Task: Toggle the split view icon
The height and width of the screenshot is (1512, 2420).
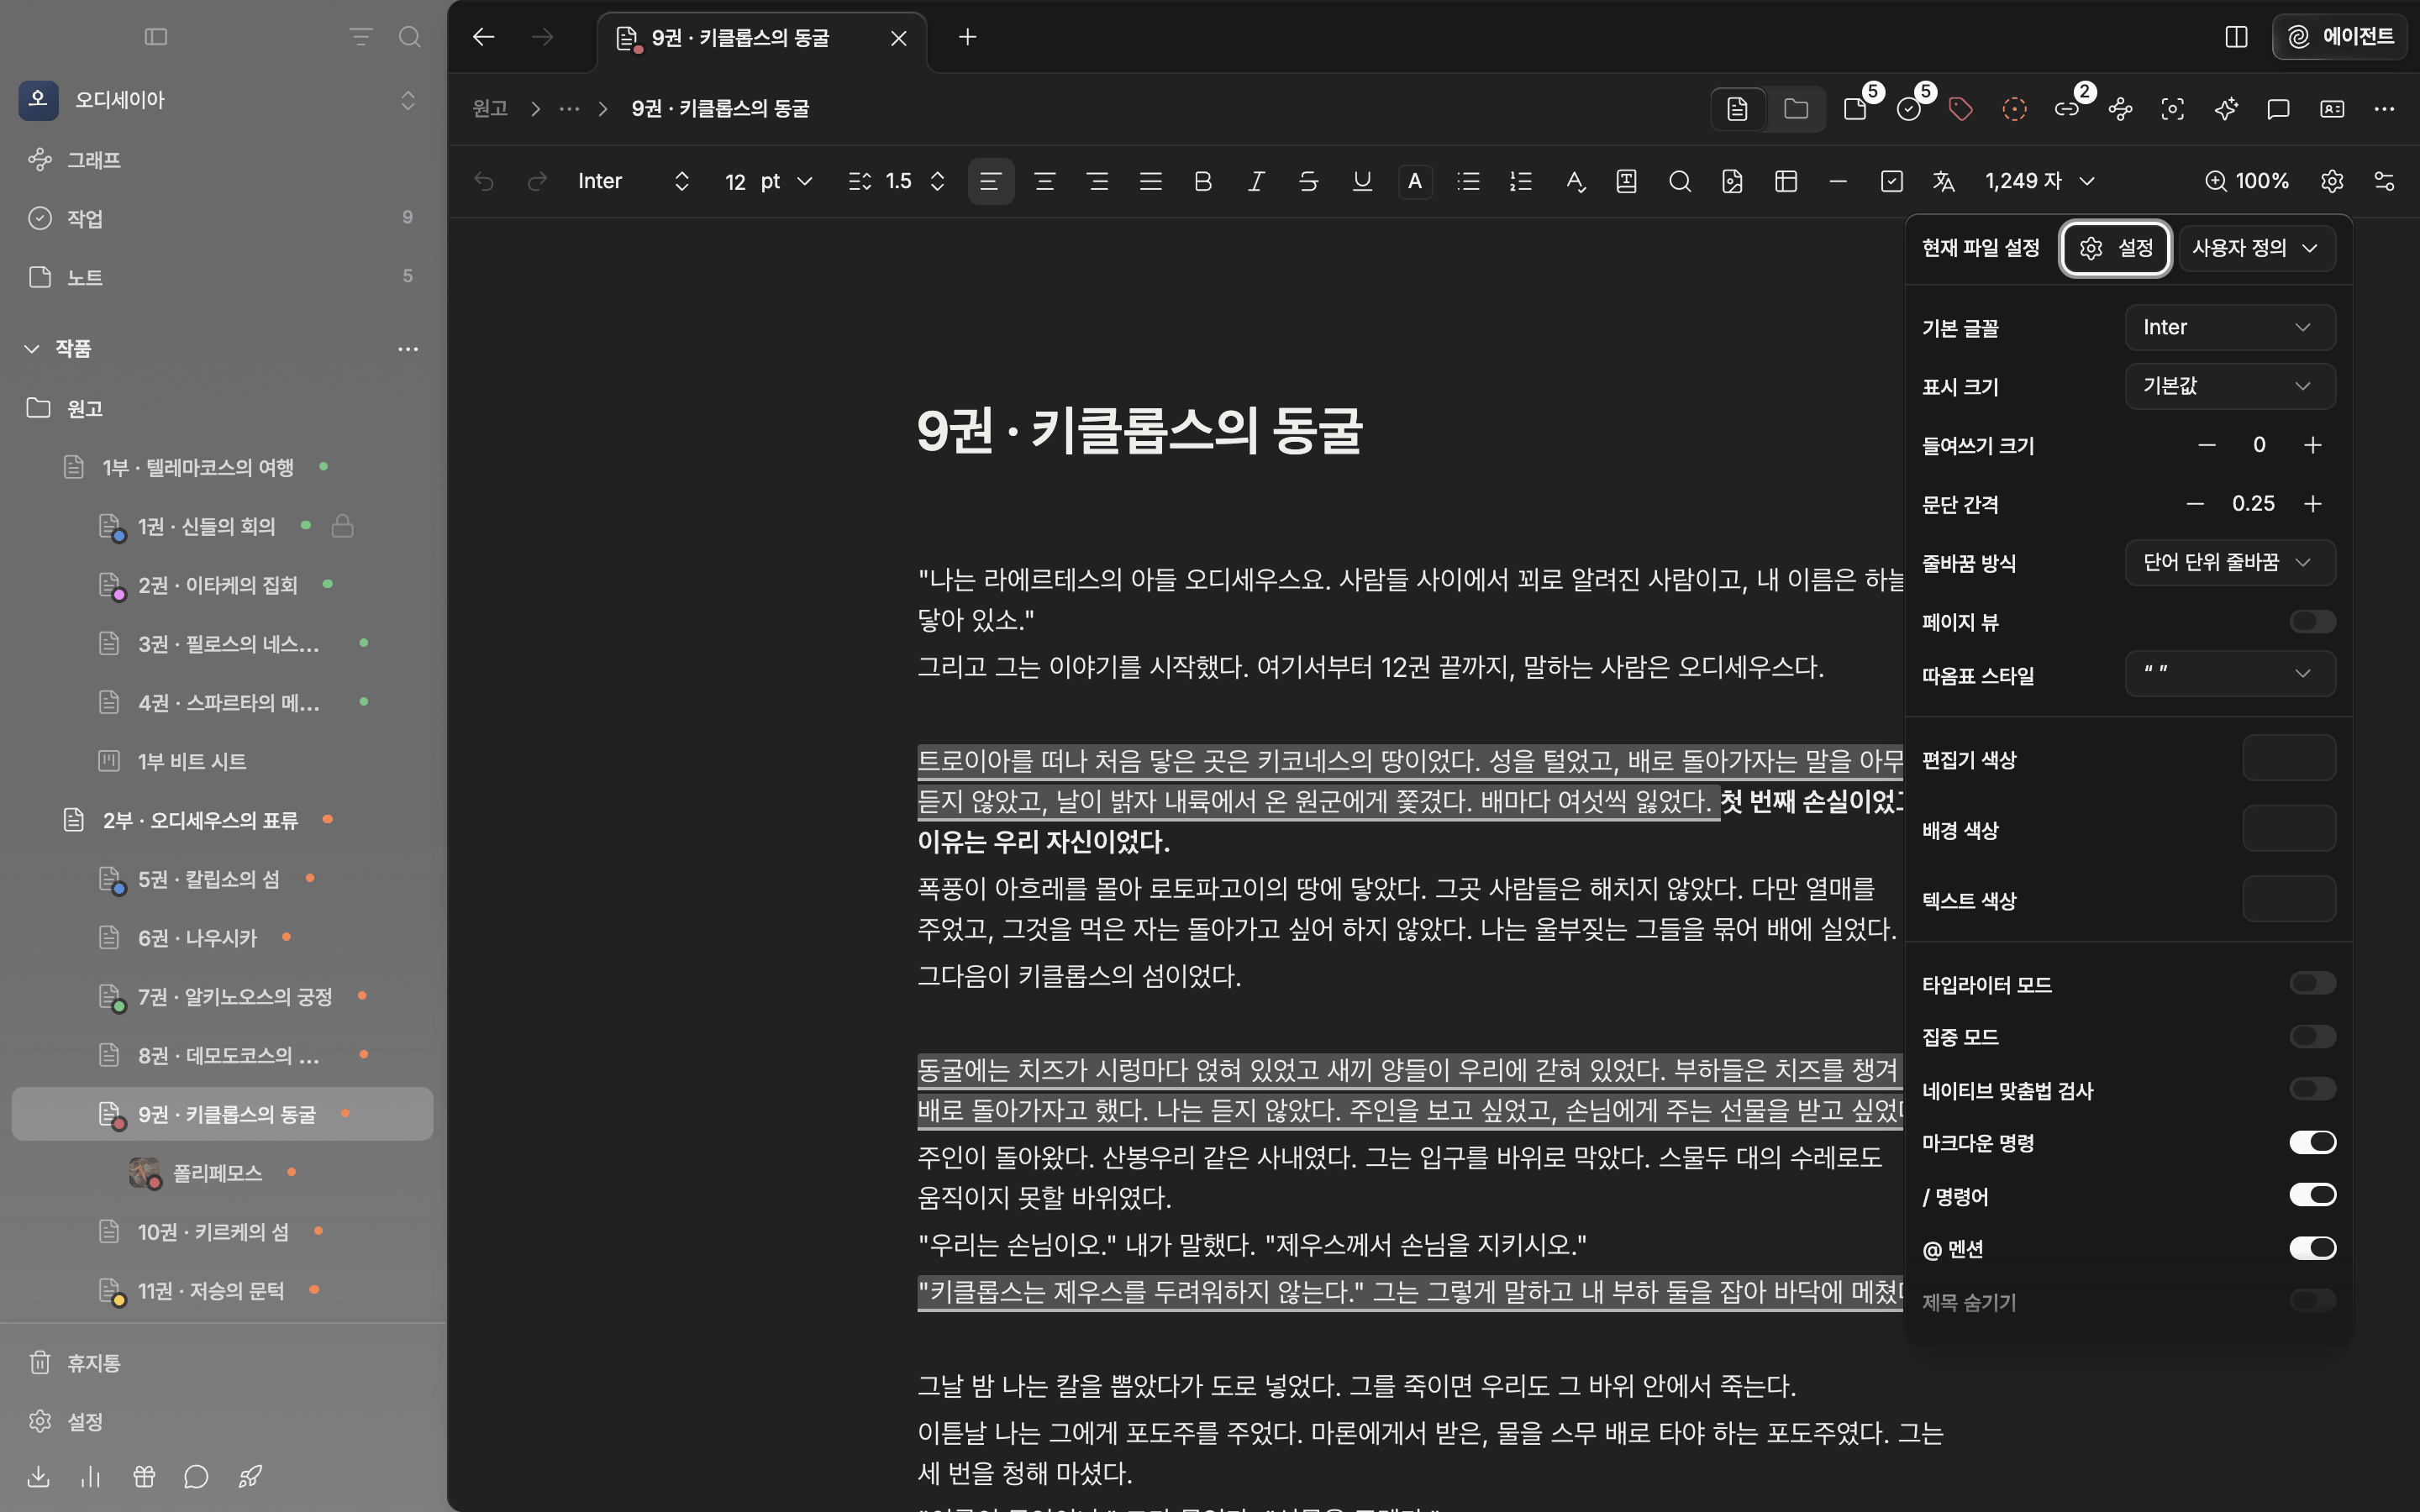Action: click(x=2236, y=37)
